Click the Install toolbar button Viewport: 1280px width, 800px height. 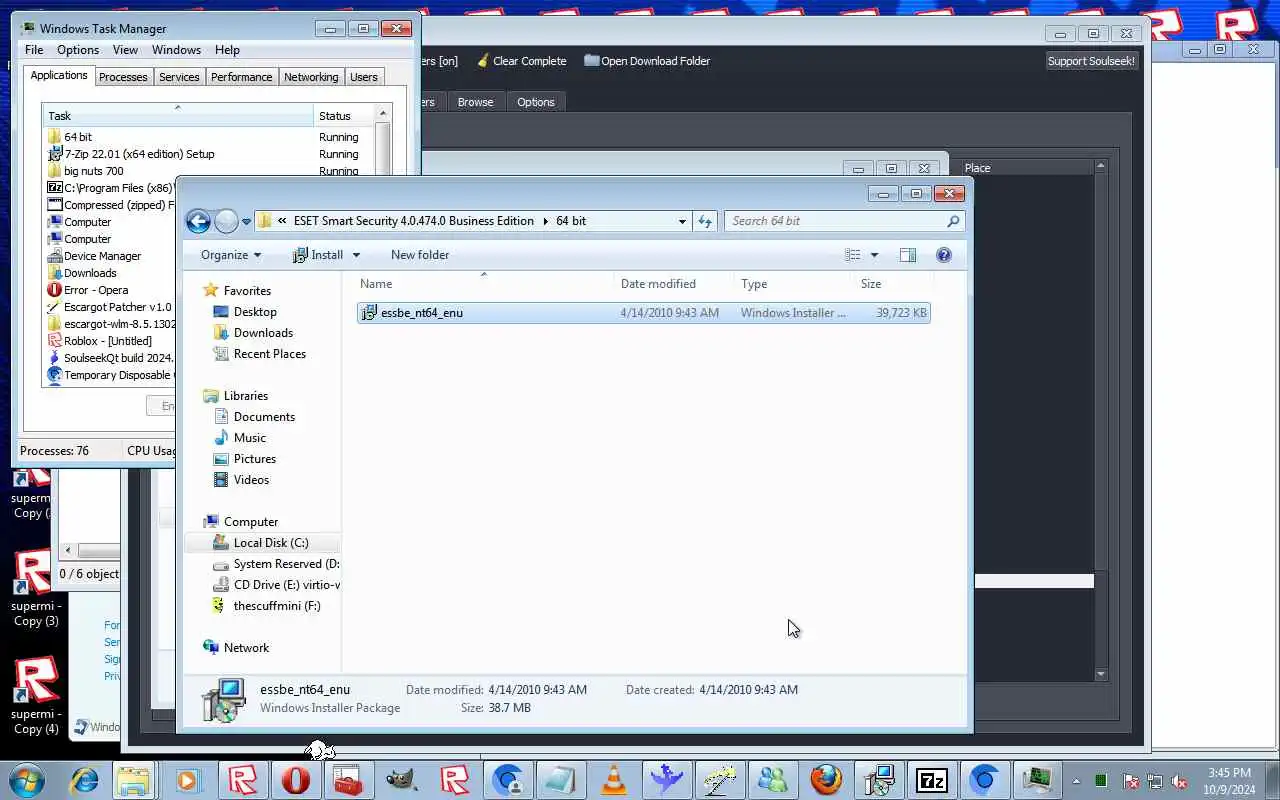click(318, 255)
